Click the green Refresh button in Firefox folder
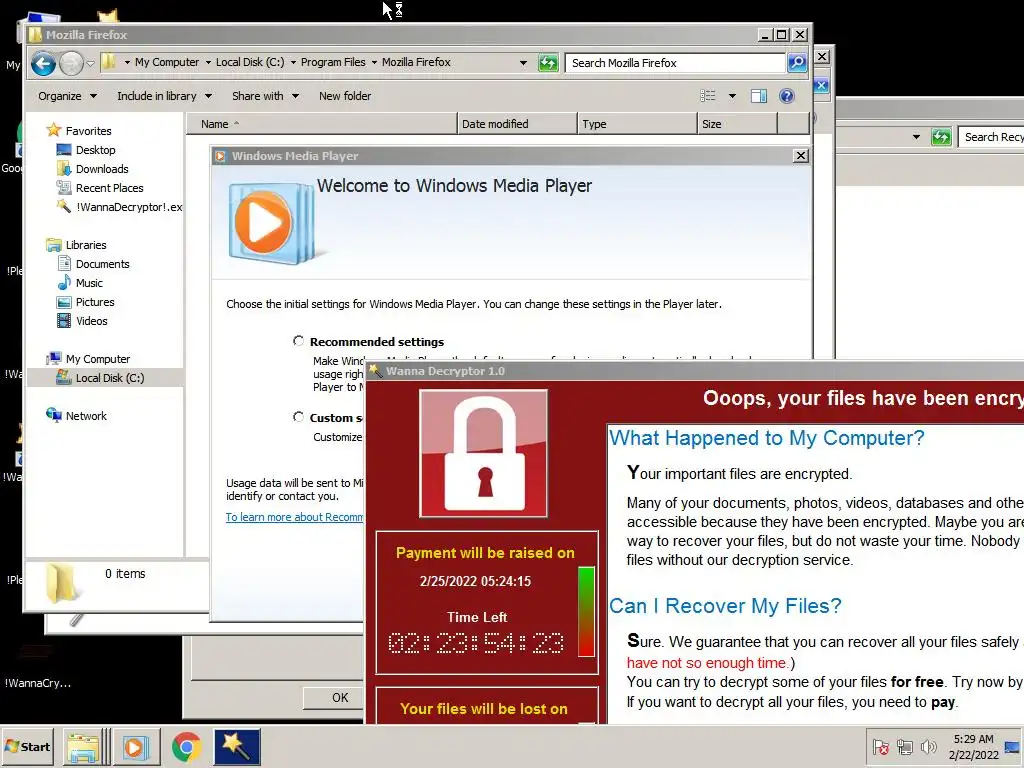The width and height of the screenshot is (1024, 768). point(548,63)
